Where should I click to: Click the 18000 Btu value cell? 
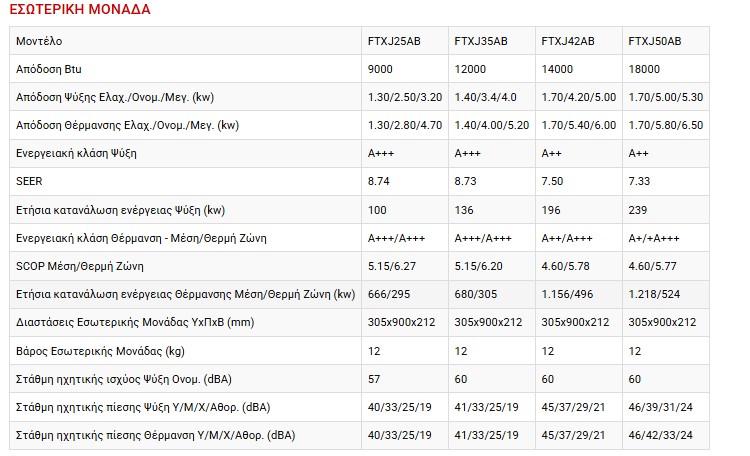tap(644, 69)
